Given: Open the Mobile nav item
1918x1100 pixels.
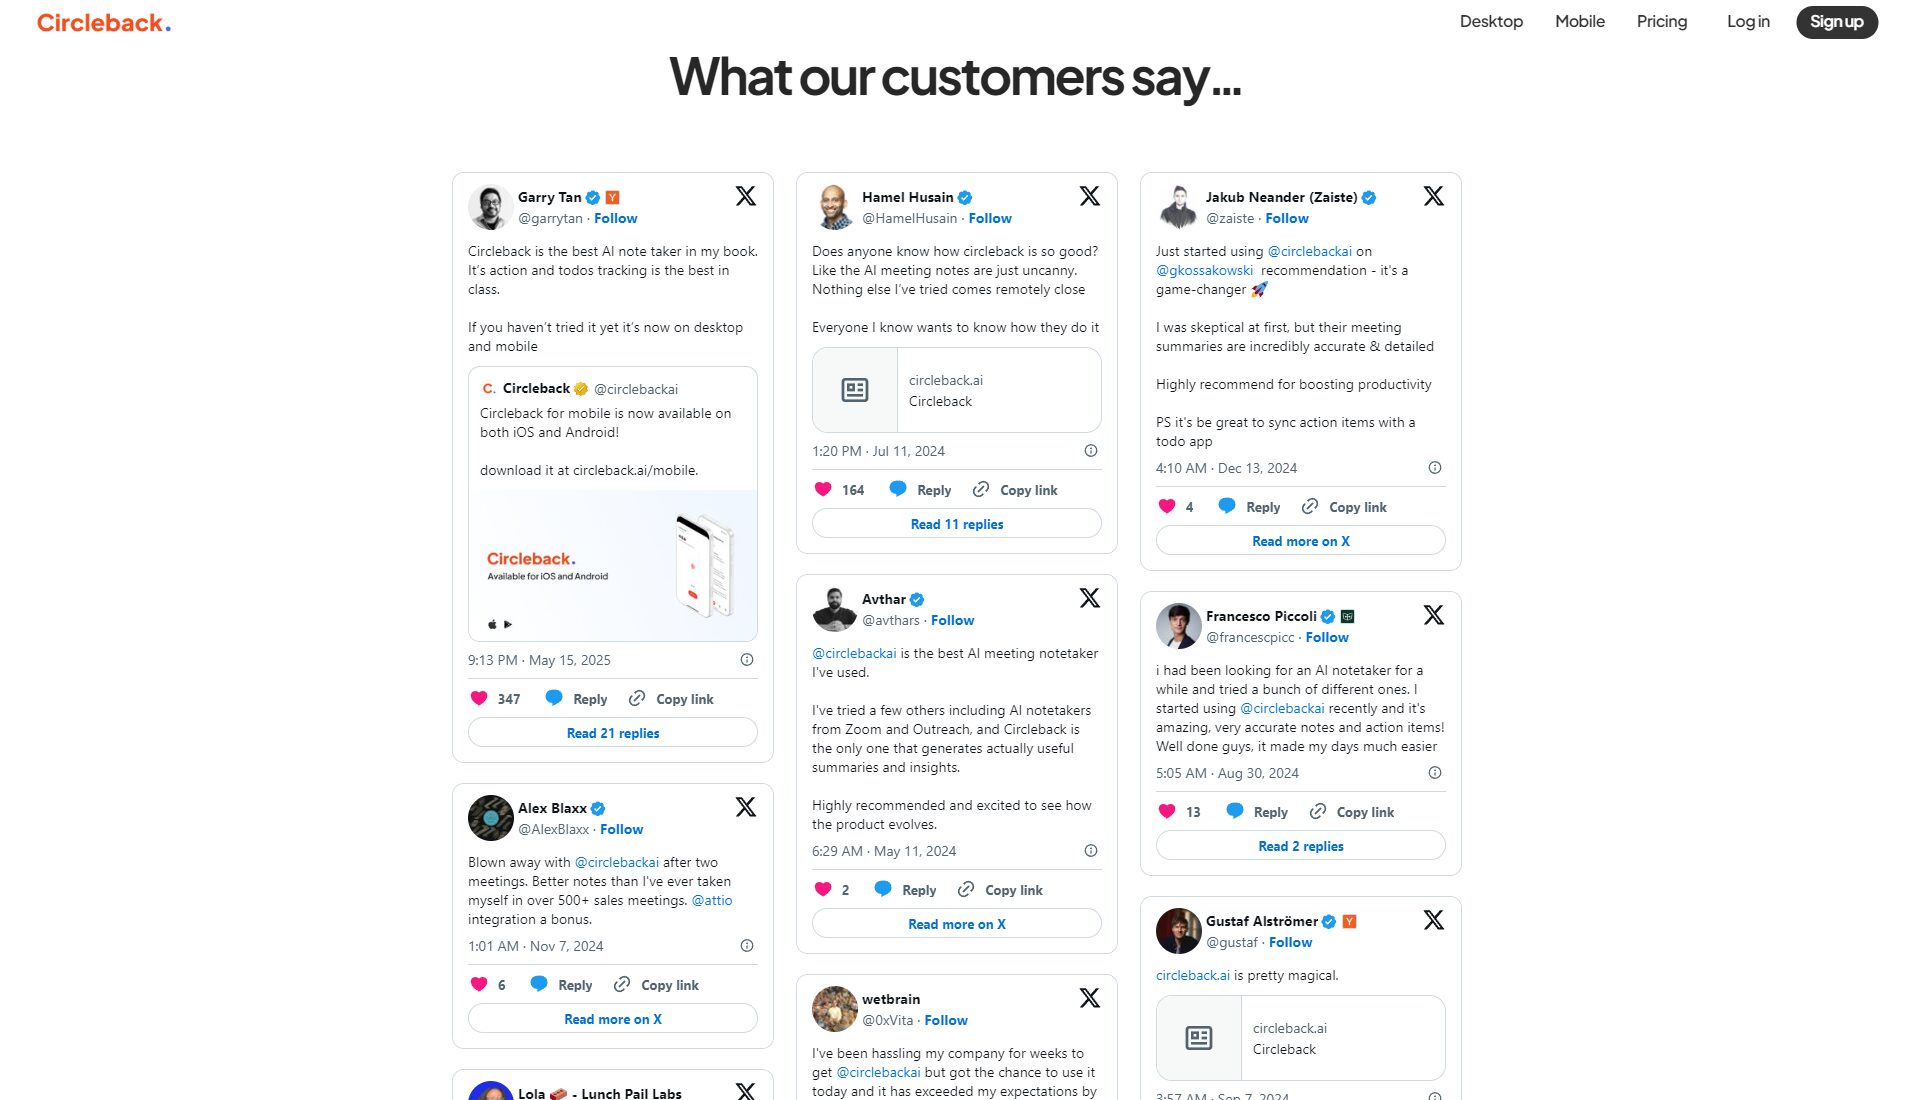Looking at the screenshot, I should [1579, 22].
